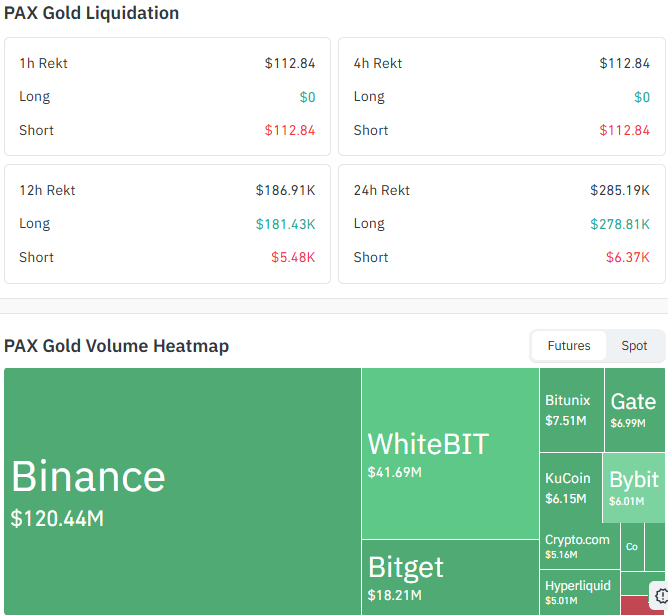Screen dimensions: 668x615
Task: Click the Gate $6.99M tile
Action: [x=635, y=410]
